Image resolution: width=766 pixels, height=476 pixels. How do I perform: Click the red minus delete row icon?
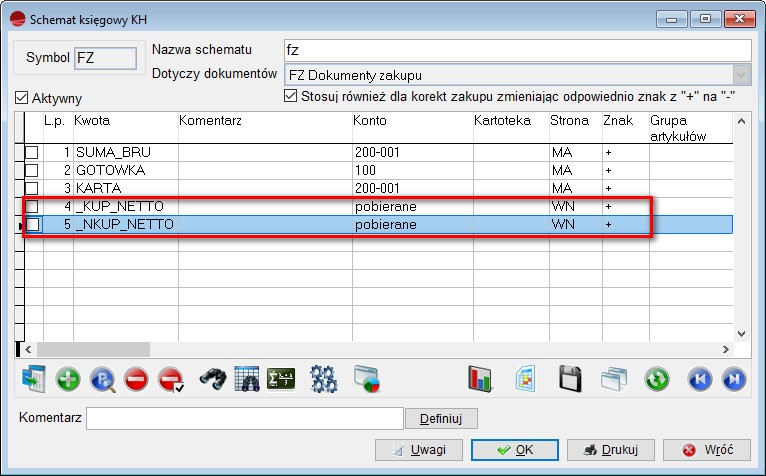click(x=136, y=379)
